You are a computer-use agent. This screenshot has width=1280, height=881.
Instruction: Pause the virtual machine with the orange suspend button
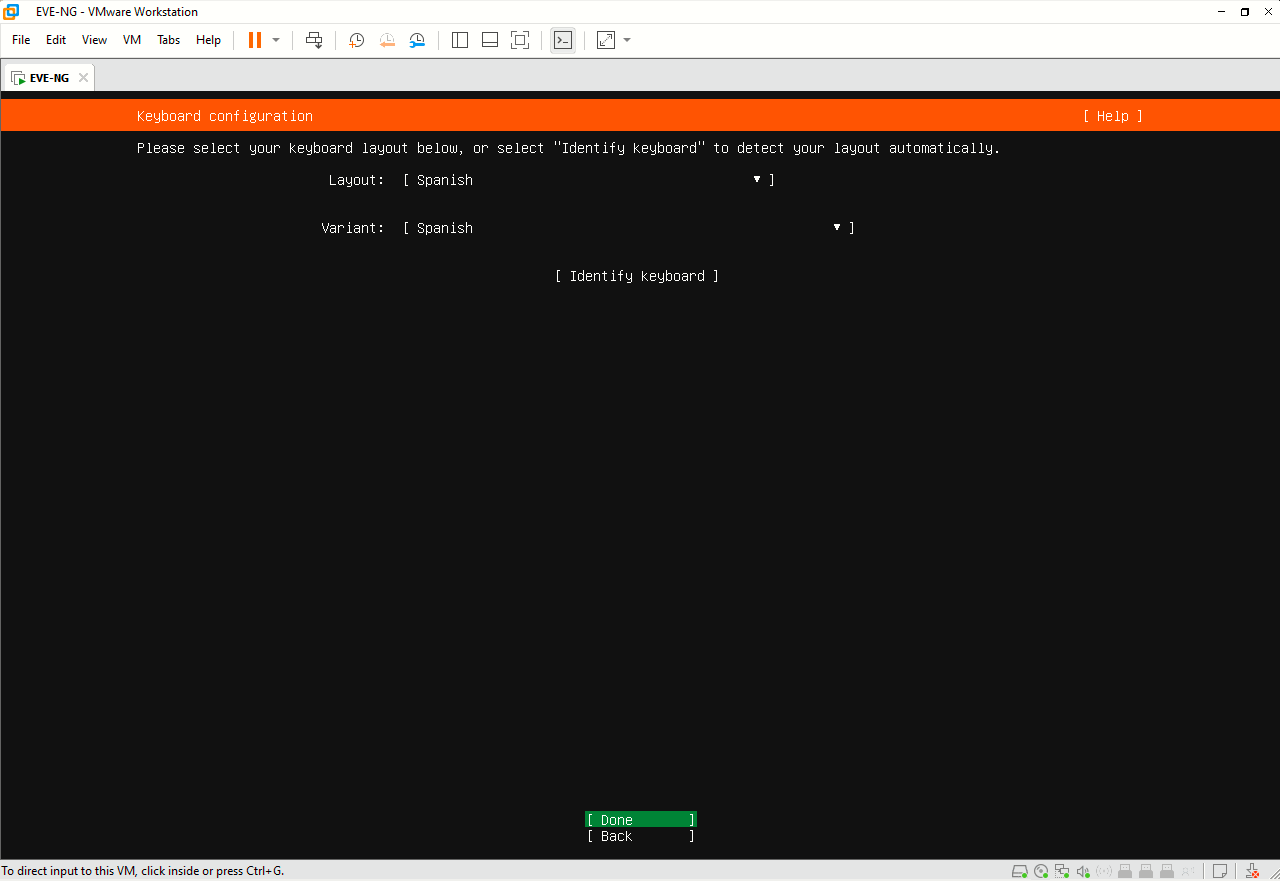click(255, 40)
